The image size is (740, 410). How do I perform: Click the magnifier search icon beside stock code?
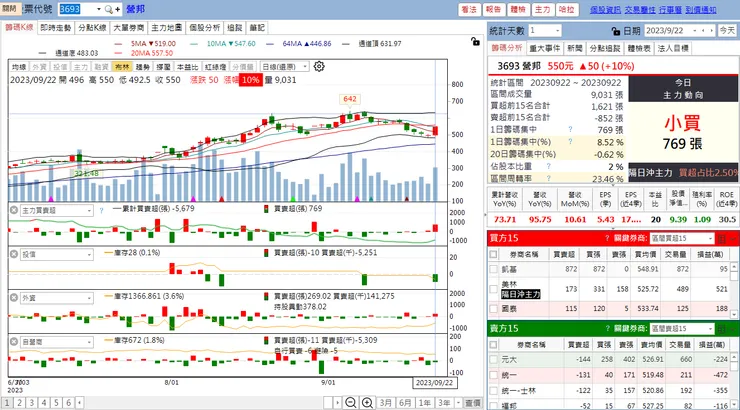pyautogui.click(x=109, y=9)
